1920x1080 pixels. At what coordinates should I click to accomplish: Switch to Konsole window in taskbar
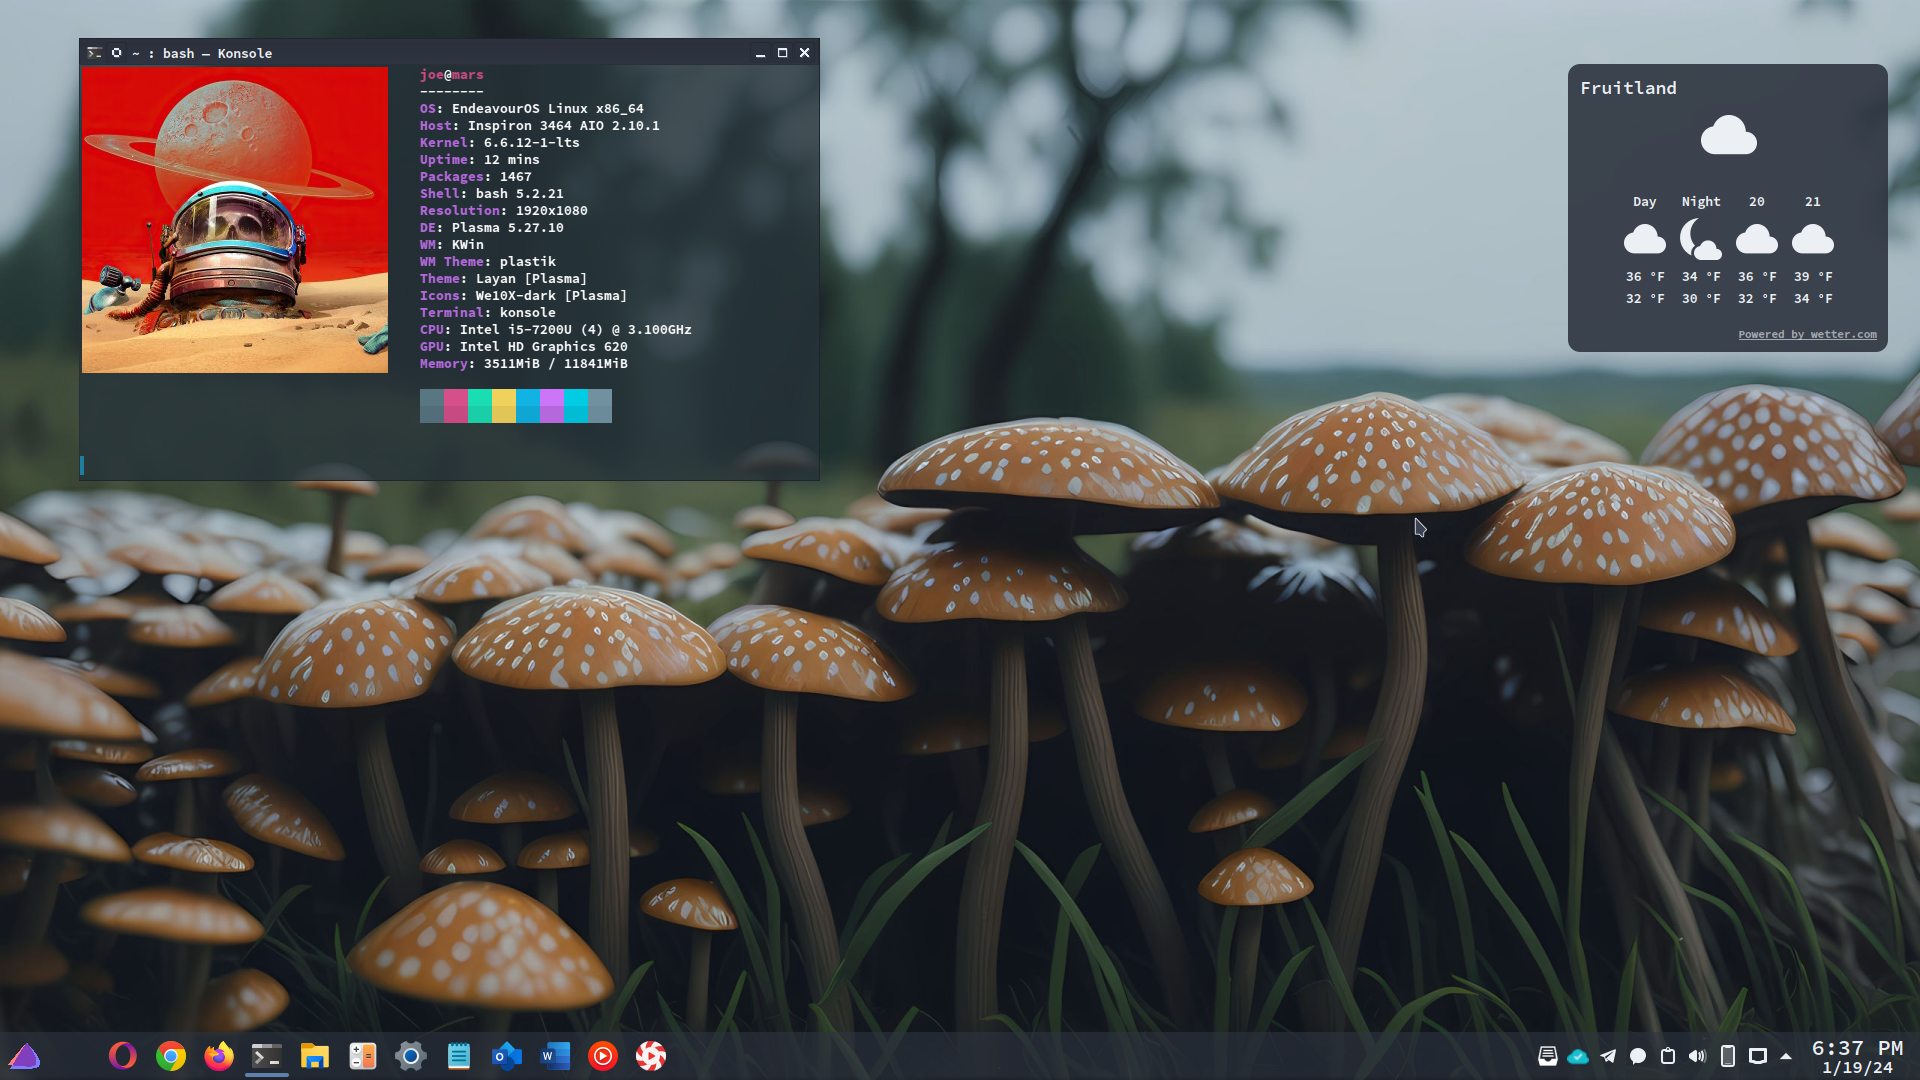267,1056
